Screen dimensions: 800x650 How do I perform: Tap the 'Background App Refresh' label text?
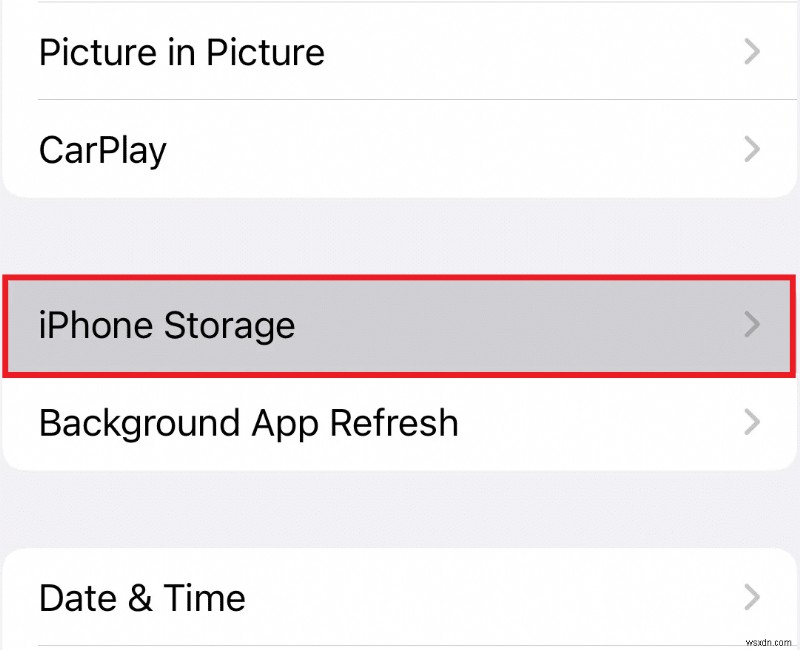[x=248, y=423]
